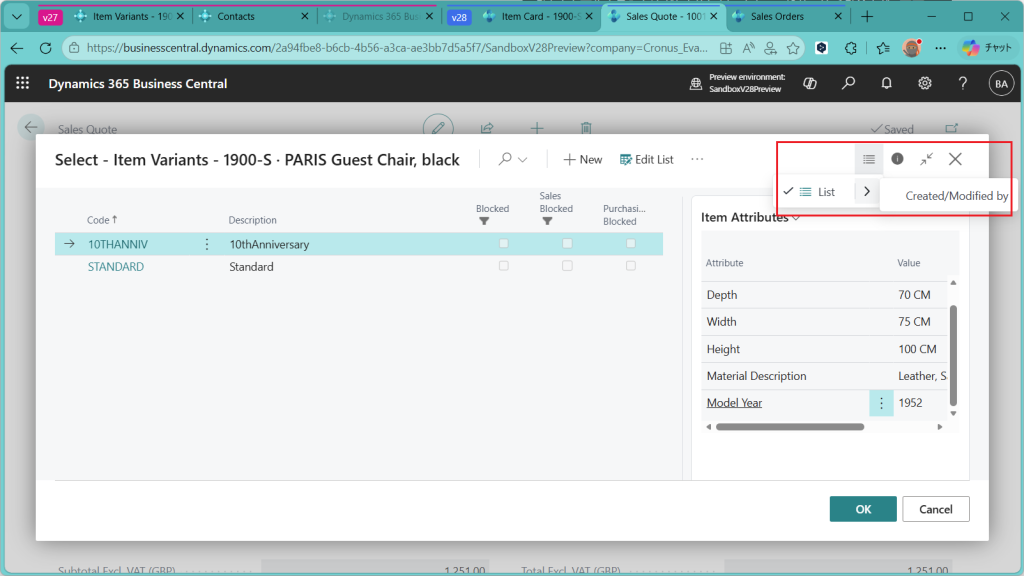
Task: Toggle Sales Blocked checkbox for STANDARD row
Action: (x=567, y=266)
